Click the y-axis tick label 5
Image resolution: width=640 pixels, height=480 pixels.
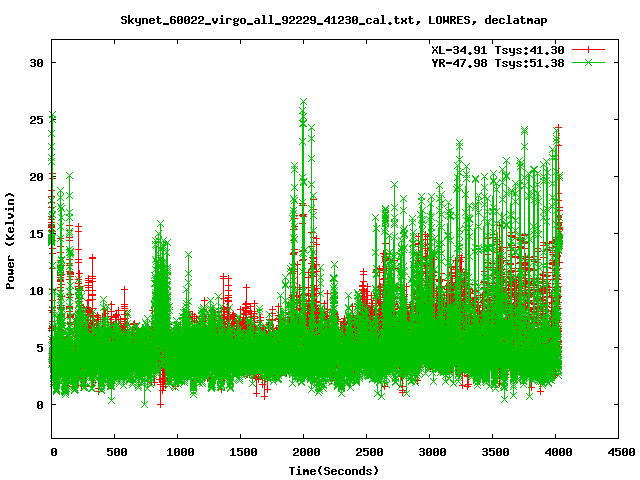point(40,348)
